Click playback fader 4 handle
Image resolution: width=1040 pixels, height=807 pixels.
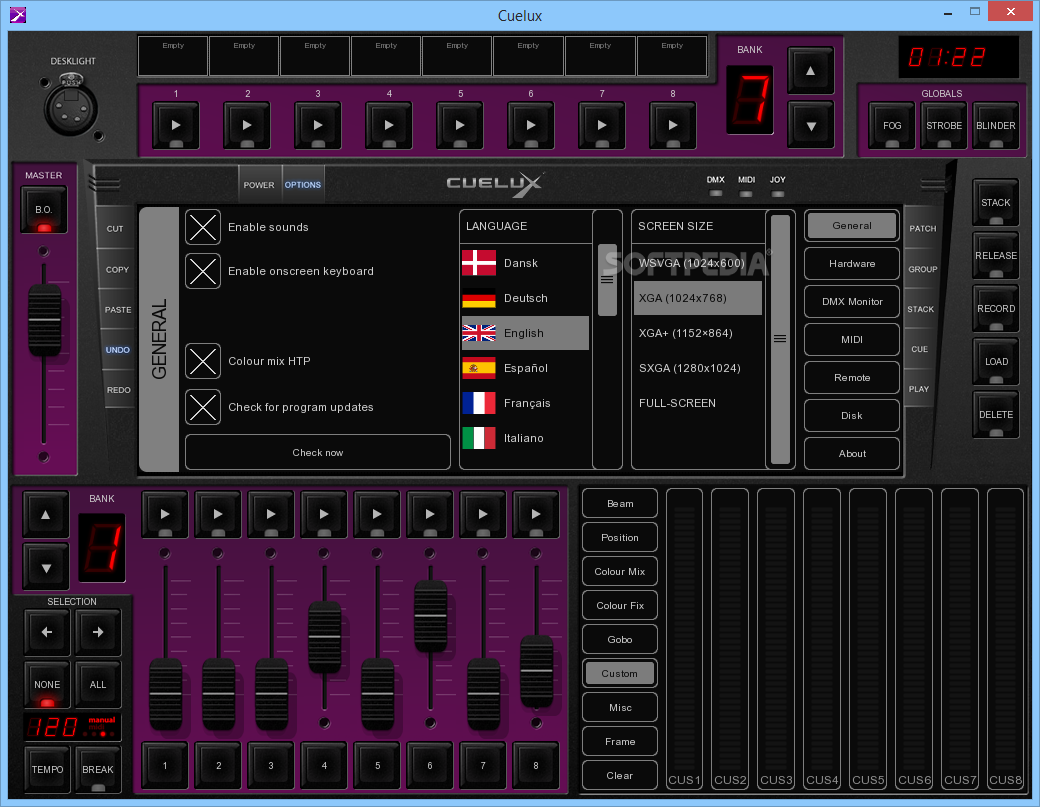point(324,637)
